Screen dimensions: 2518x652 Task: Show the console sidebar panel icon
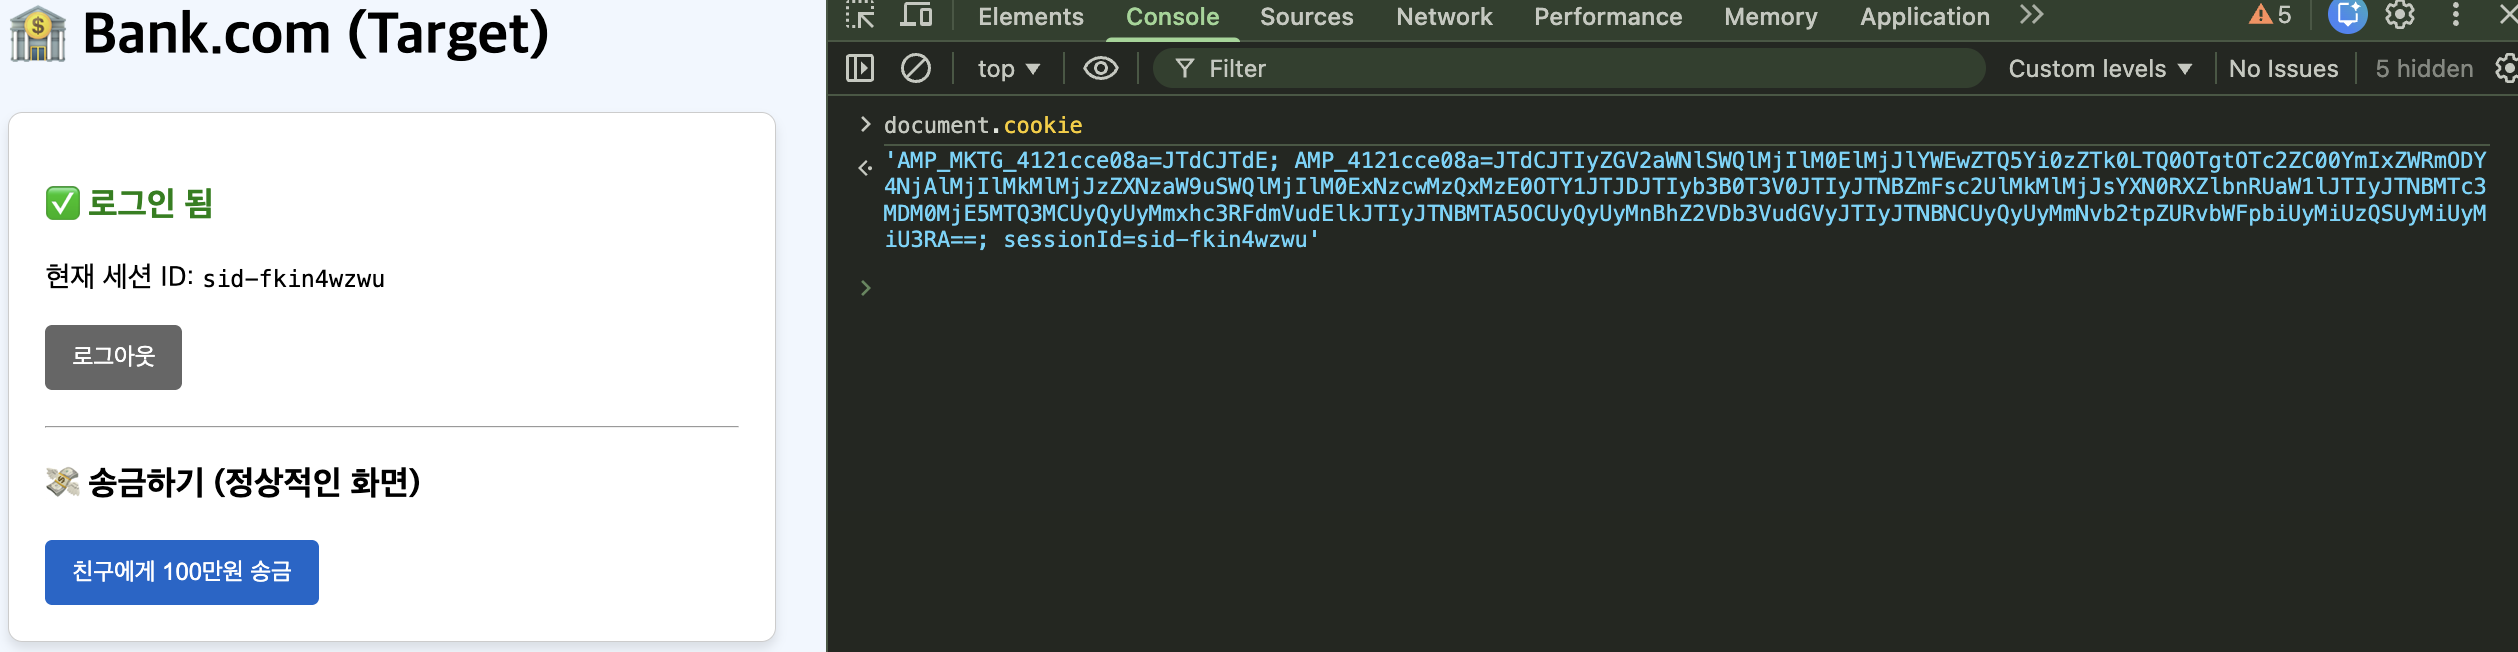[x=860, y=68]
